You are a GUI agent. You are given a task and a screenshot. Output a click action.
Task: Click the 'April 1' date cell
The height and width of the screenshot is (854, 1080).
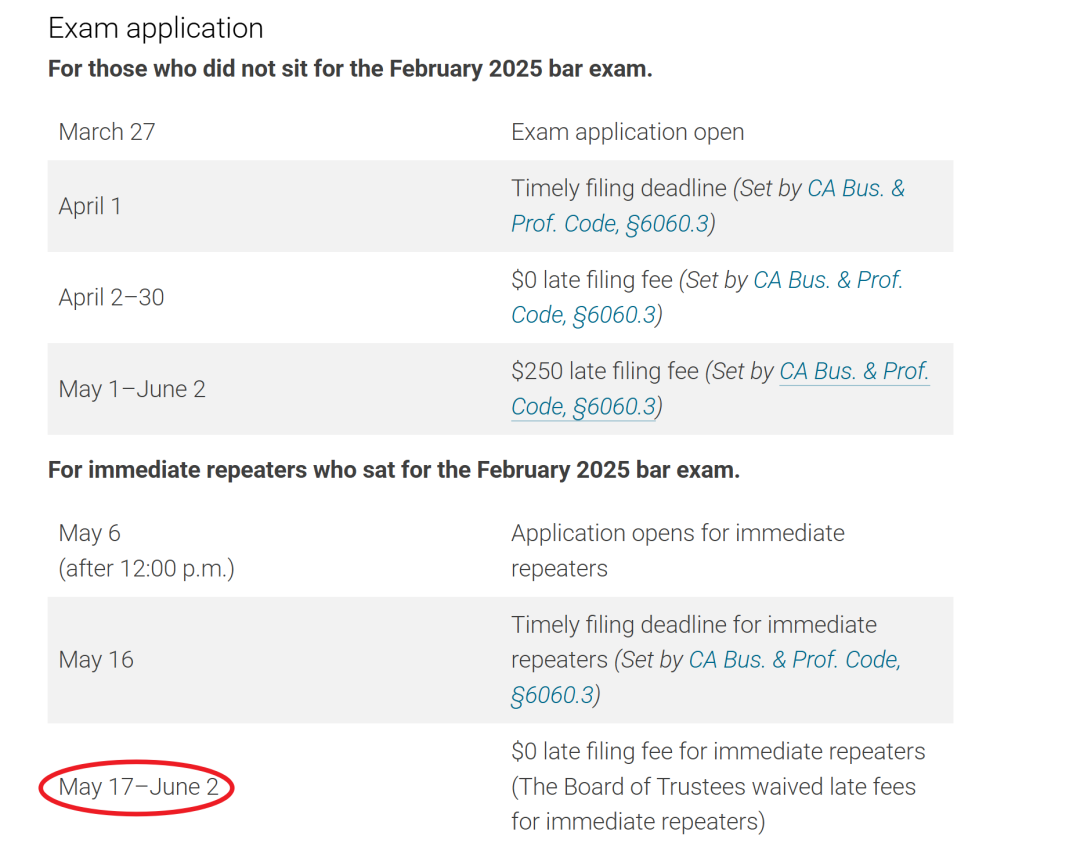(x=90, y=206)
